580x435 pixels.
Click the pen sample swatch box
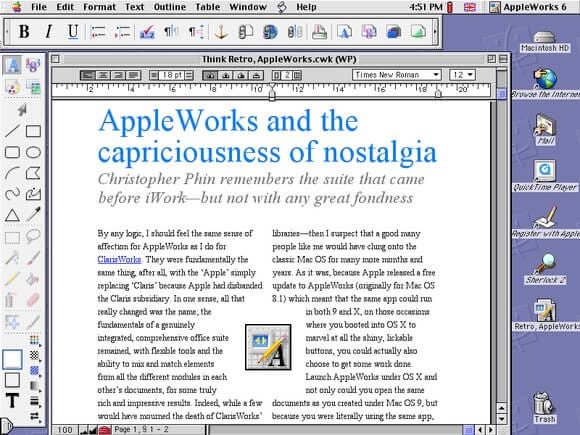tap(12, 380)
